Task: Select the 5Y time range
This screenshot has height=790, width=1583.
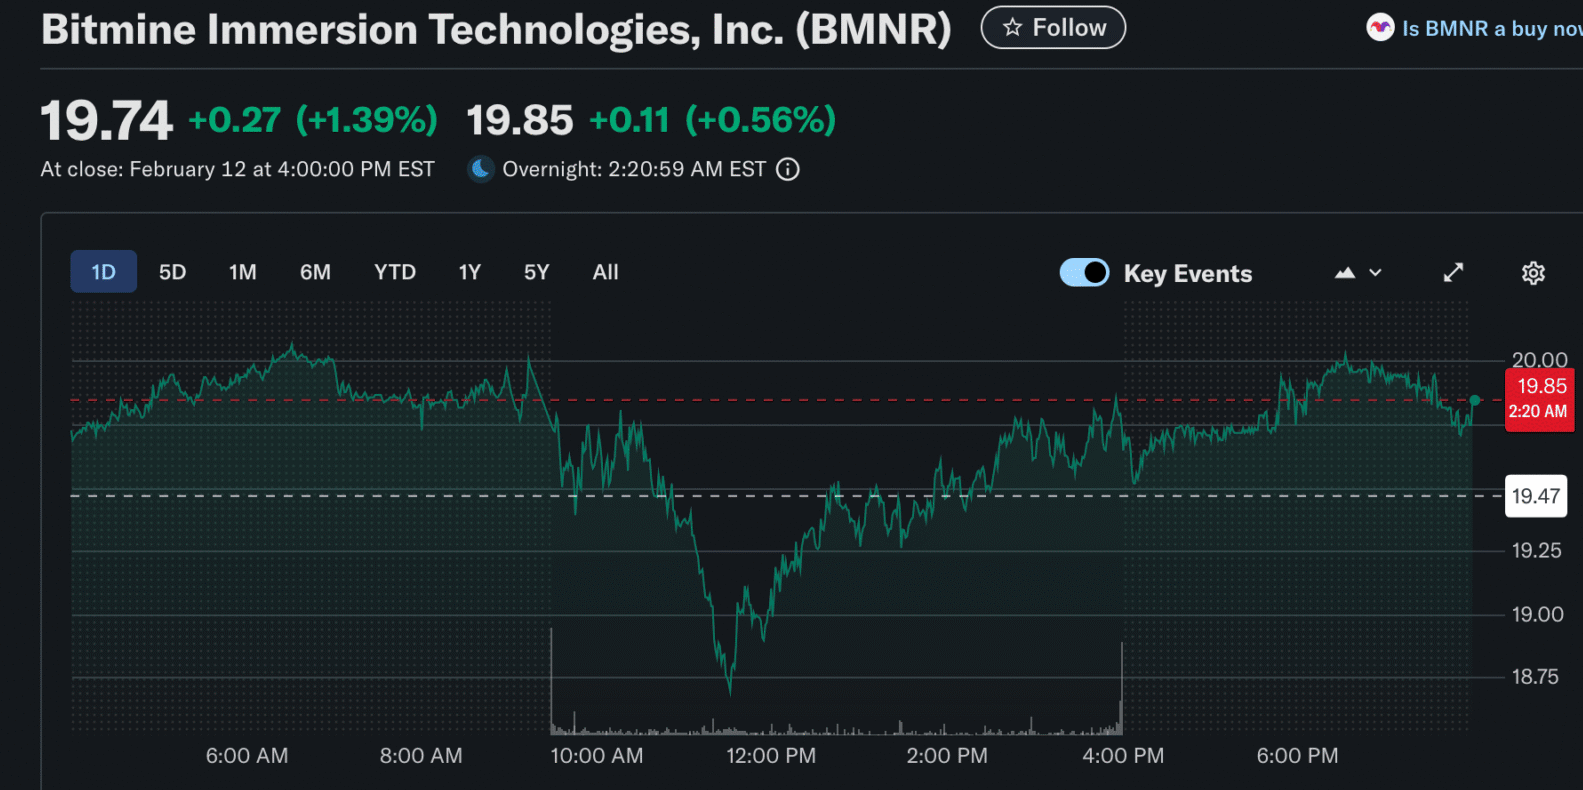Action: tap(536, 272)
